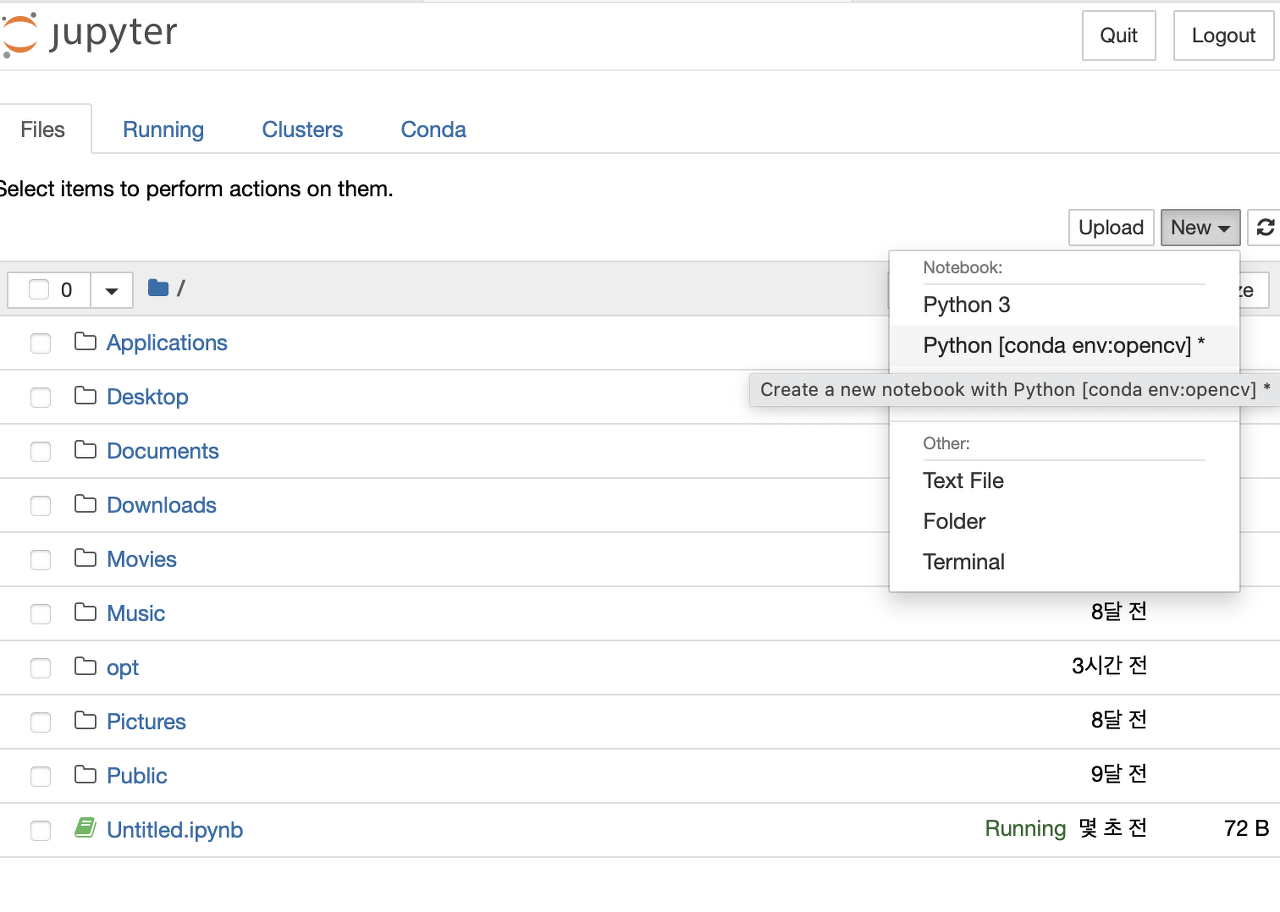Viewport: 1280px width, 912px height.
Task: Open the Untitled.ipynb notebook link
Action: click(x=175, y=829)
